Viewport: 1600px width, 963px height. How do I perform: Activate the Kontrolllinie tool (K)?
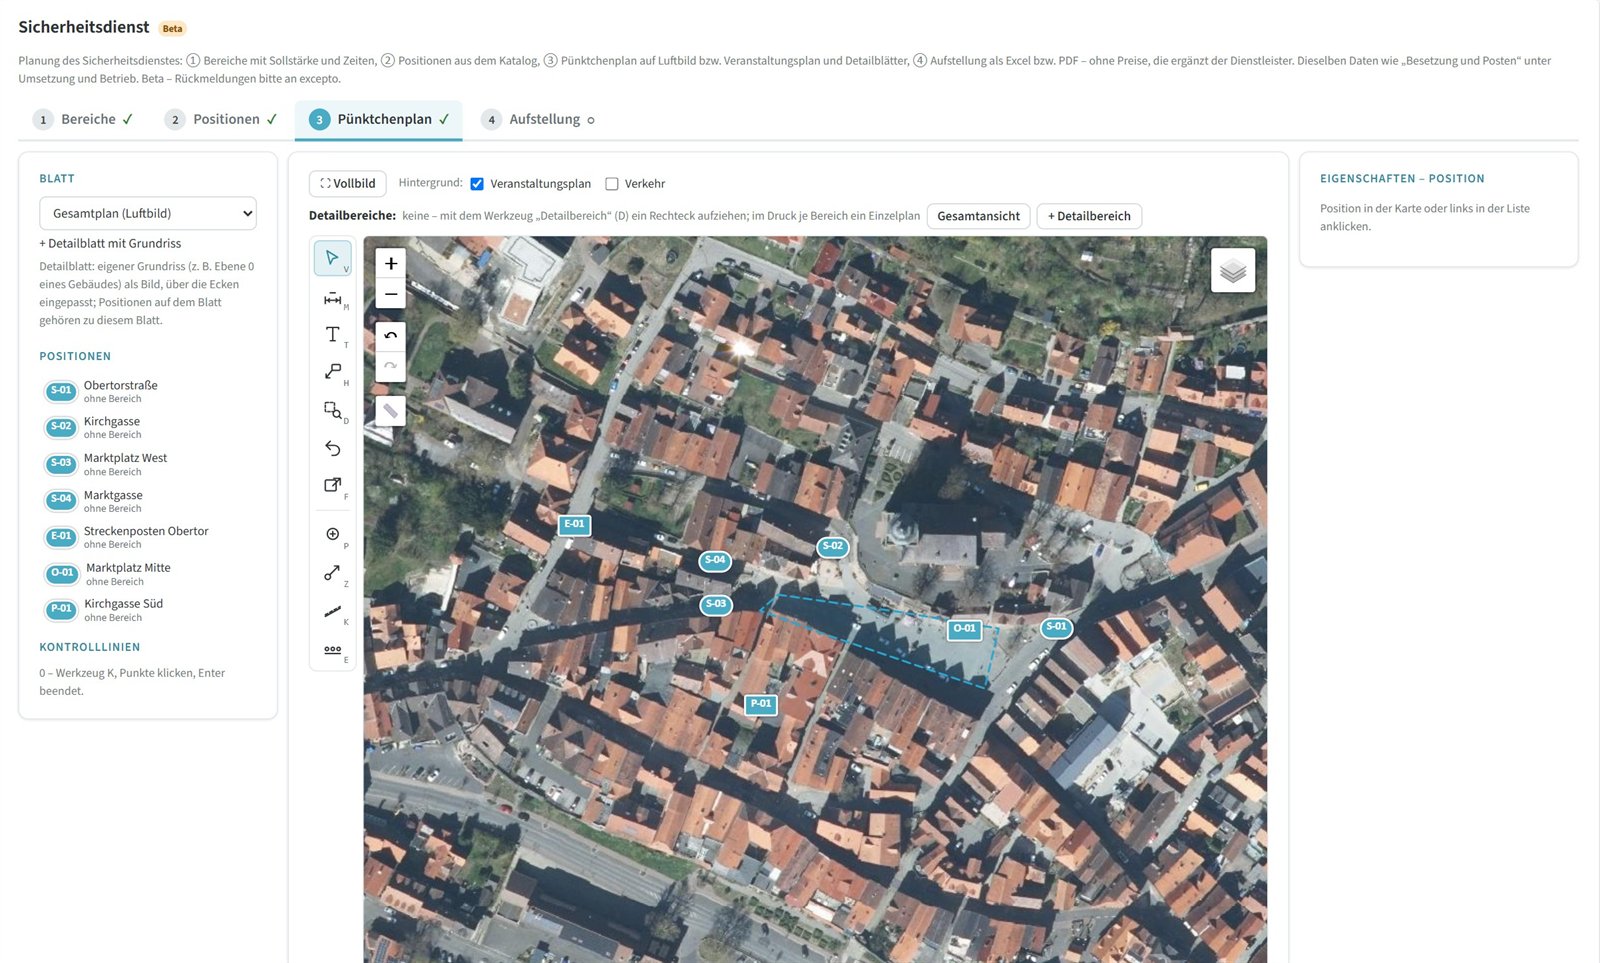(x=333, y=610)
